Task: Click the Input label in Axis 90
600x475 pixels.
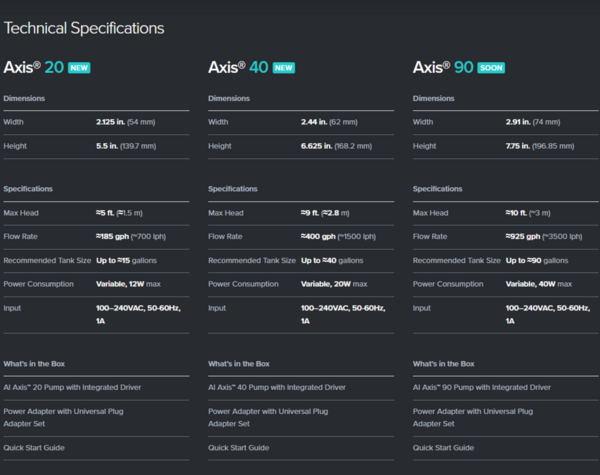Action: (x=422, y=308)
